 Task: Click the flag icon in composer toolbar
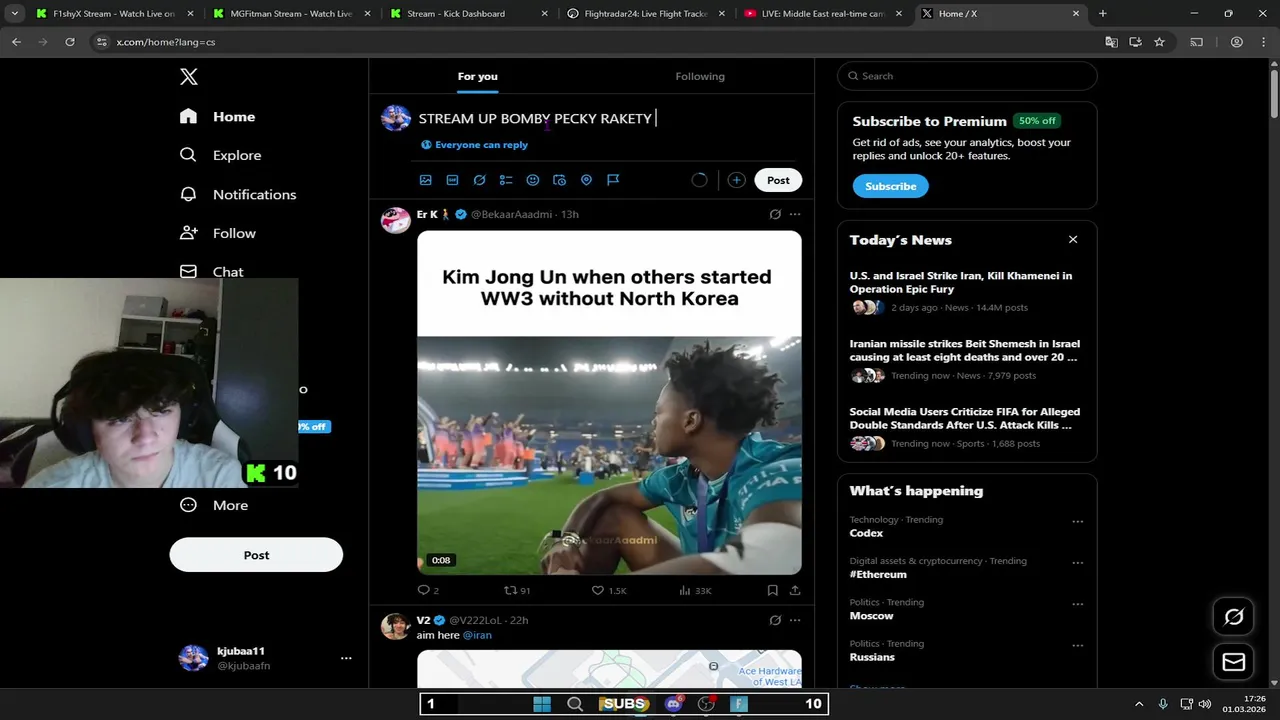[613, 180]
